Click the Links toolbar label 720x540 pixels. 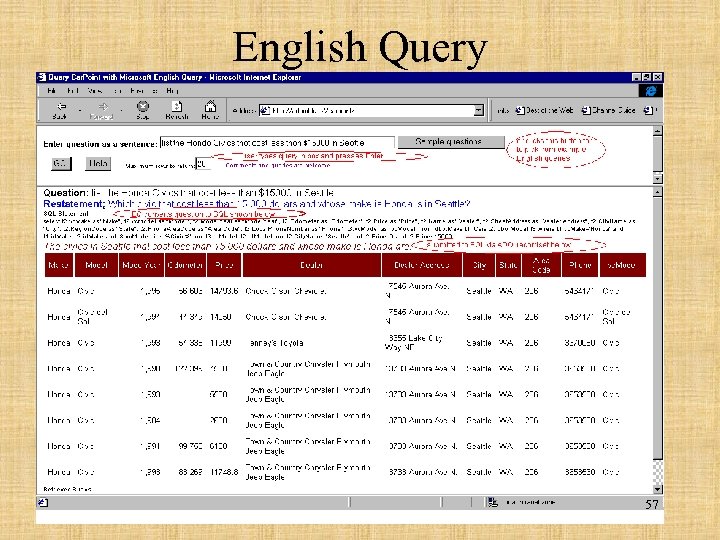503,110
